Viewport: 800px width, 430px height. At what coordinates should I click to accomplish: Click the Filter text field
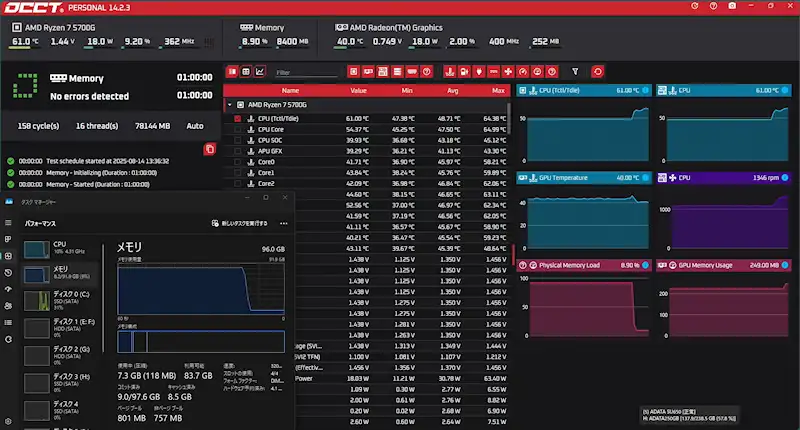(x=305, y=72)
